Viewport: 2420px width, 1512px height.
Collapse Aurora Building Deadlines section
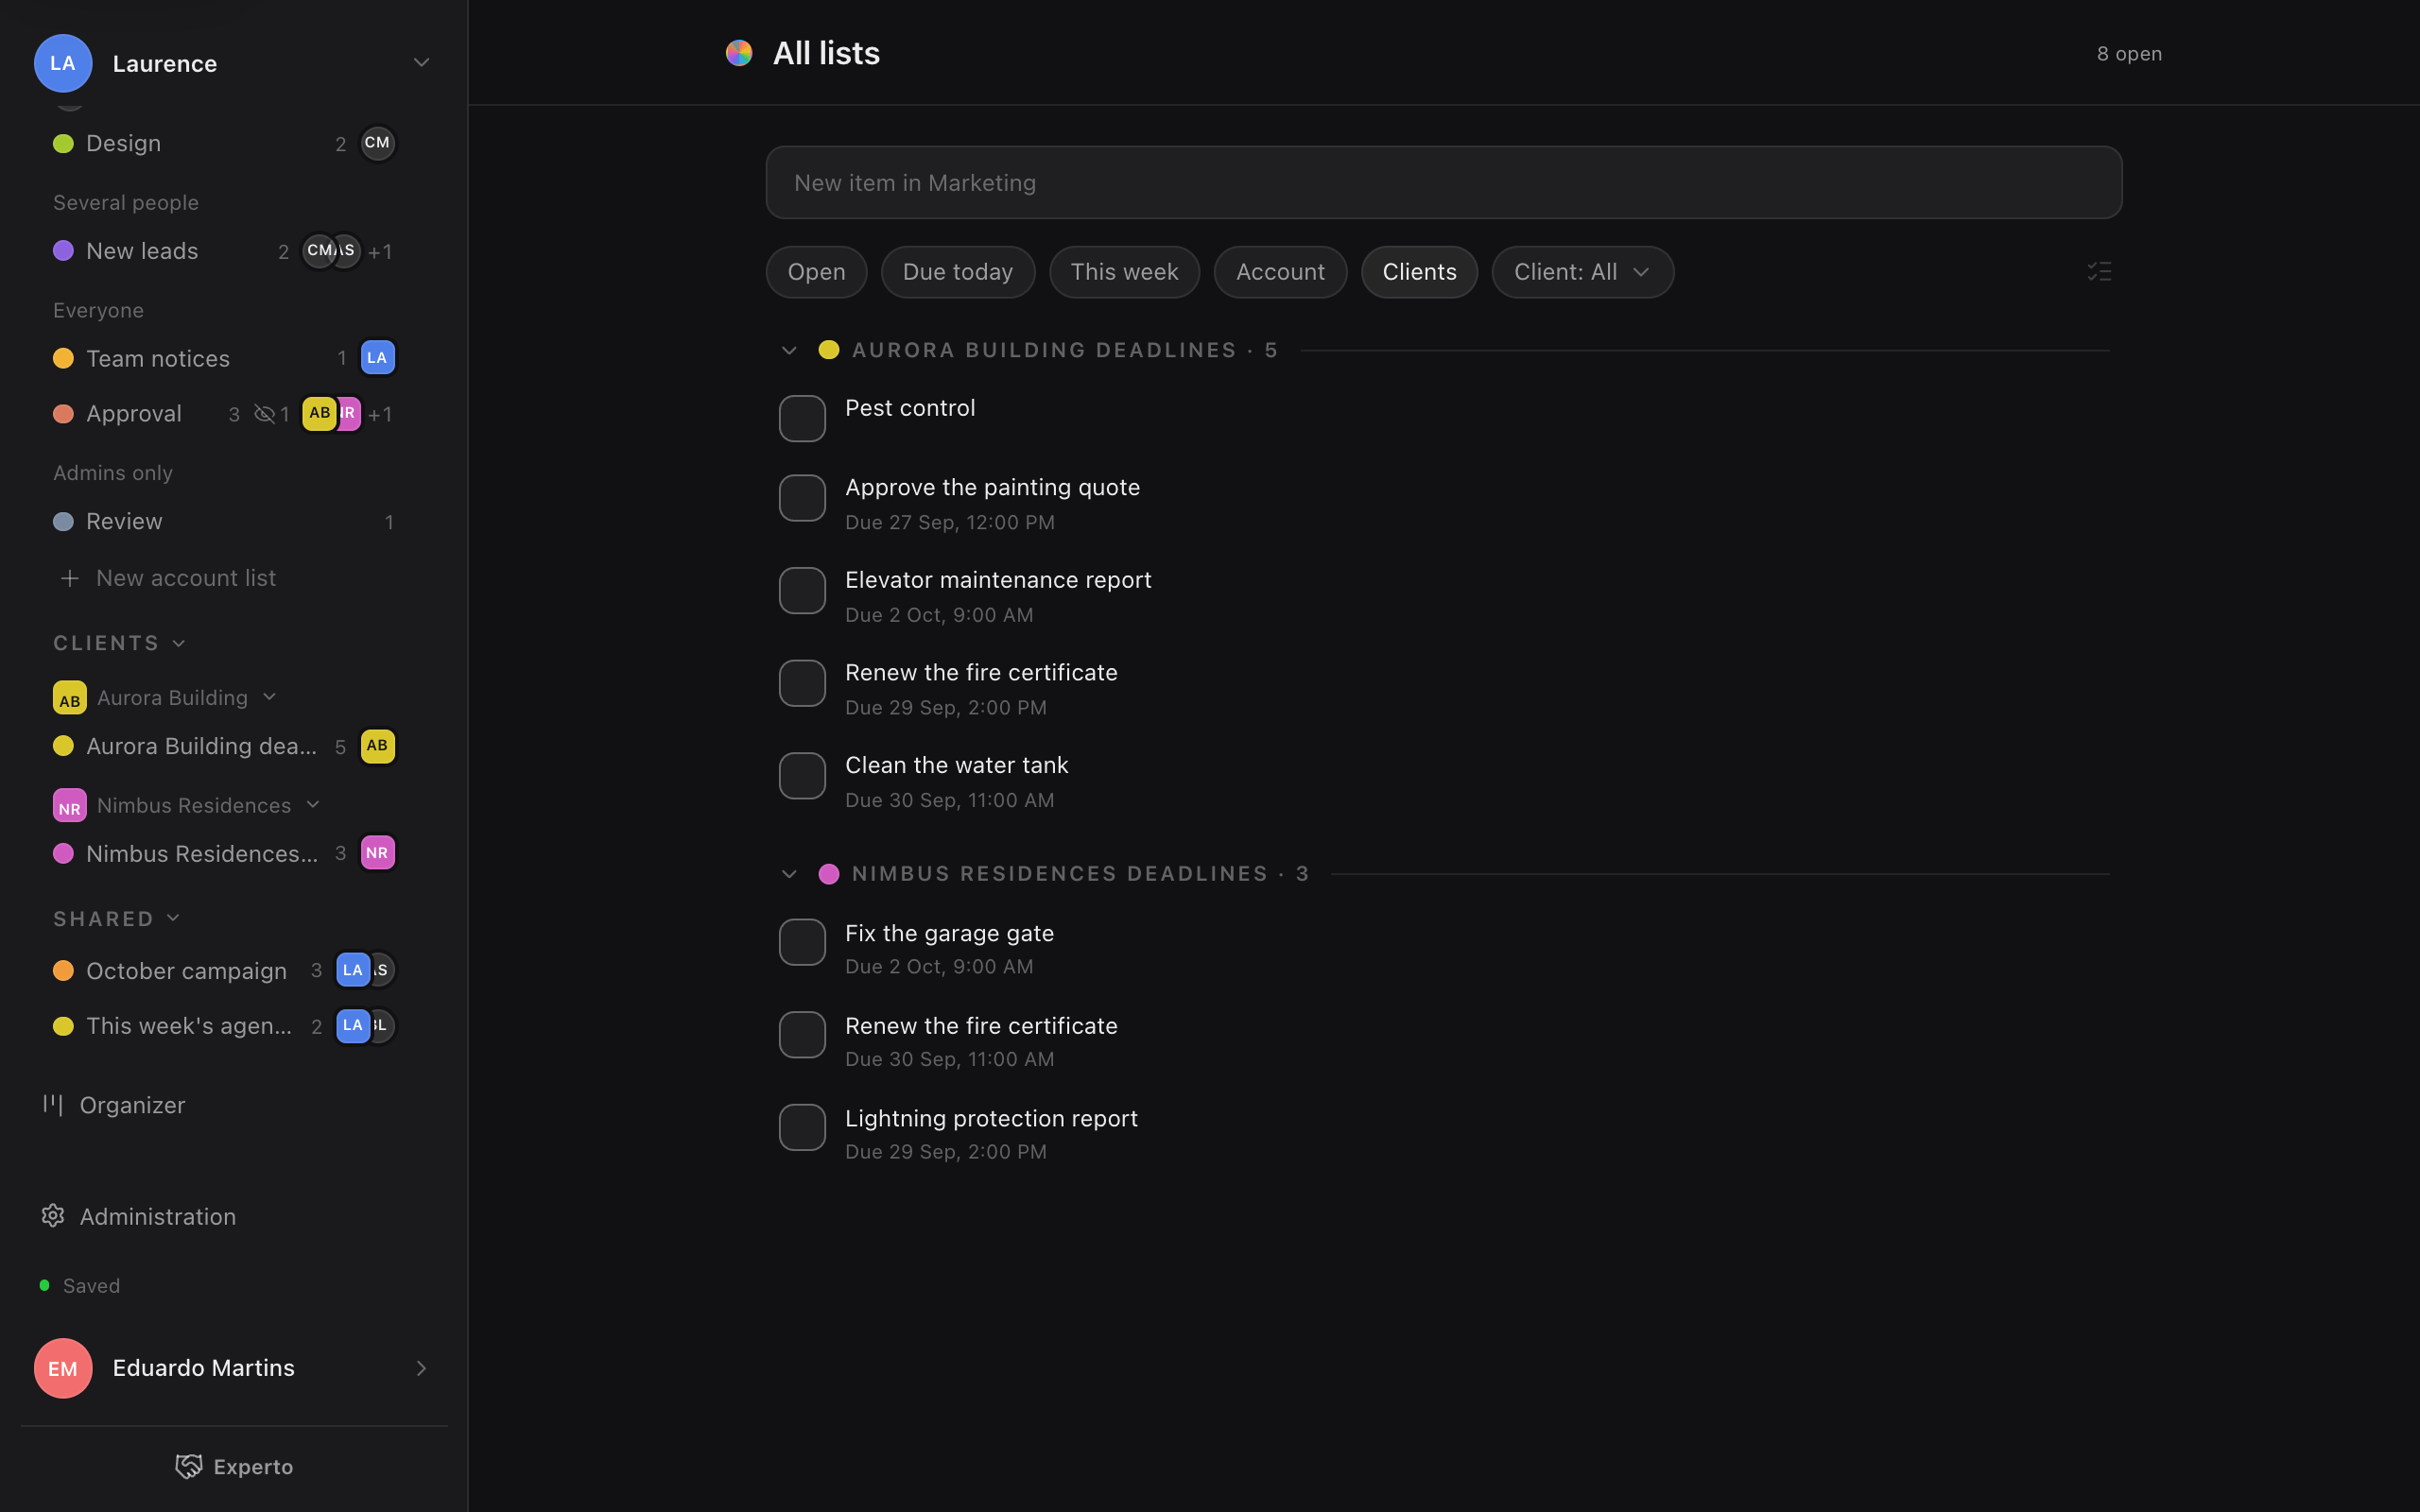point(789,350)
